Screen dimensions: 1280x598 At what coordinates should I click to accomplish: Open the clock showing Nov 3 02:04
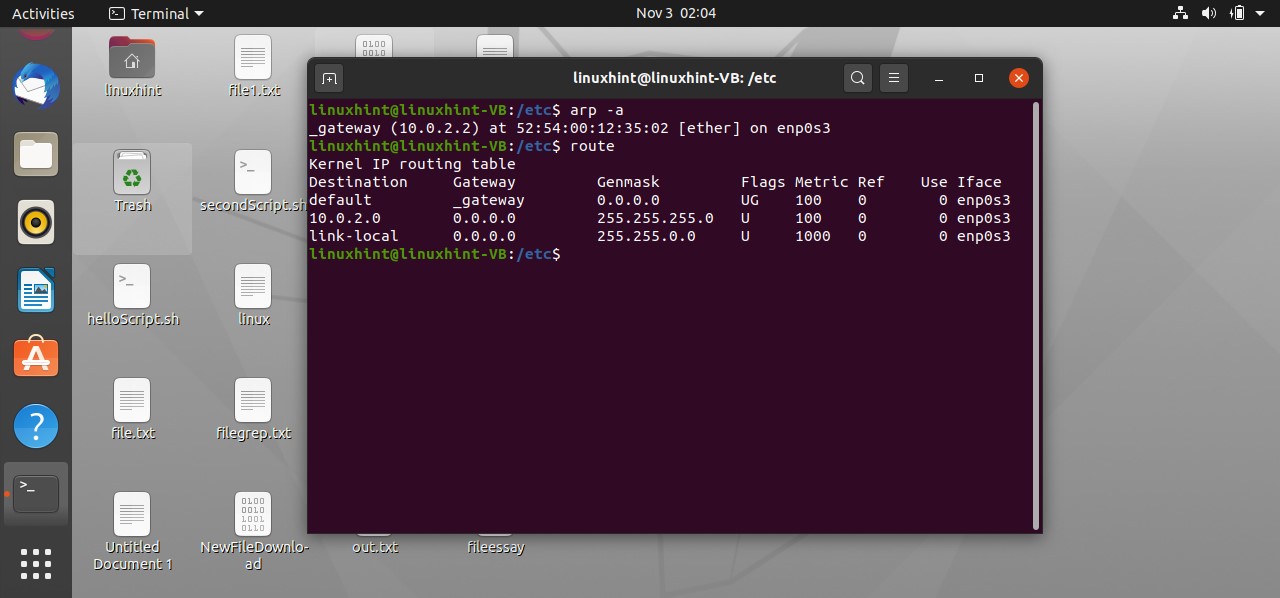click(676, 14)
